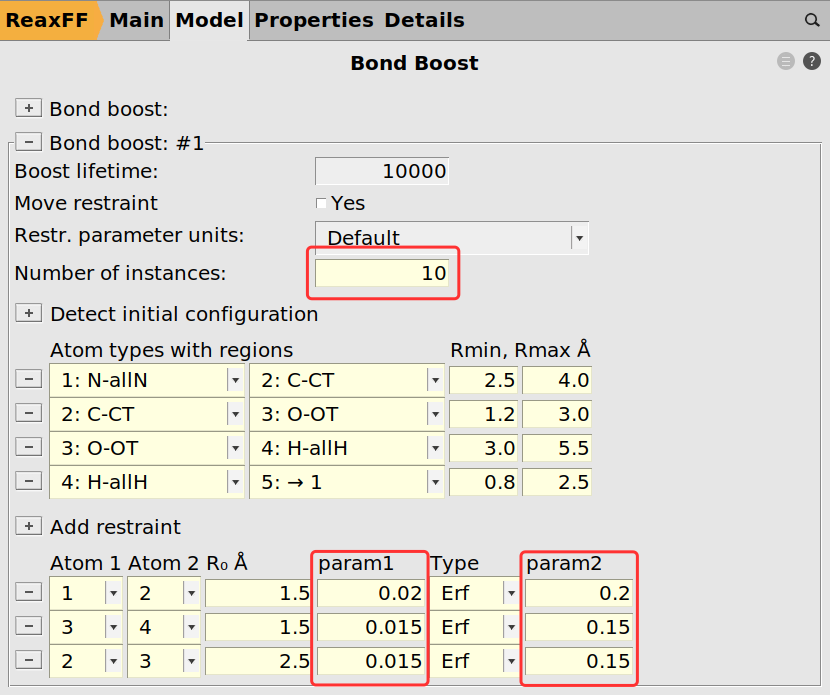Click plus next to Detect initial configuration
The width and height of the screenshot is (830, 695).
(29, 313)
